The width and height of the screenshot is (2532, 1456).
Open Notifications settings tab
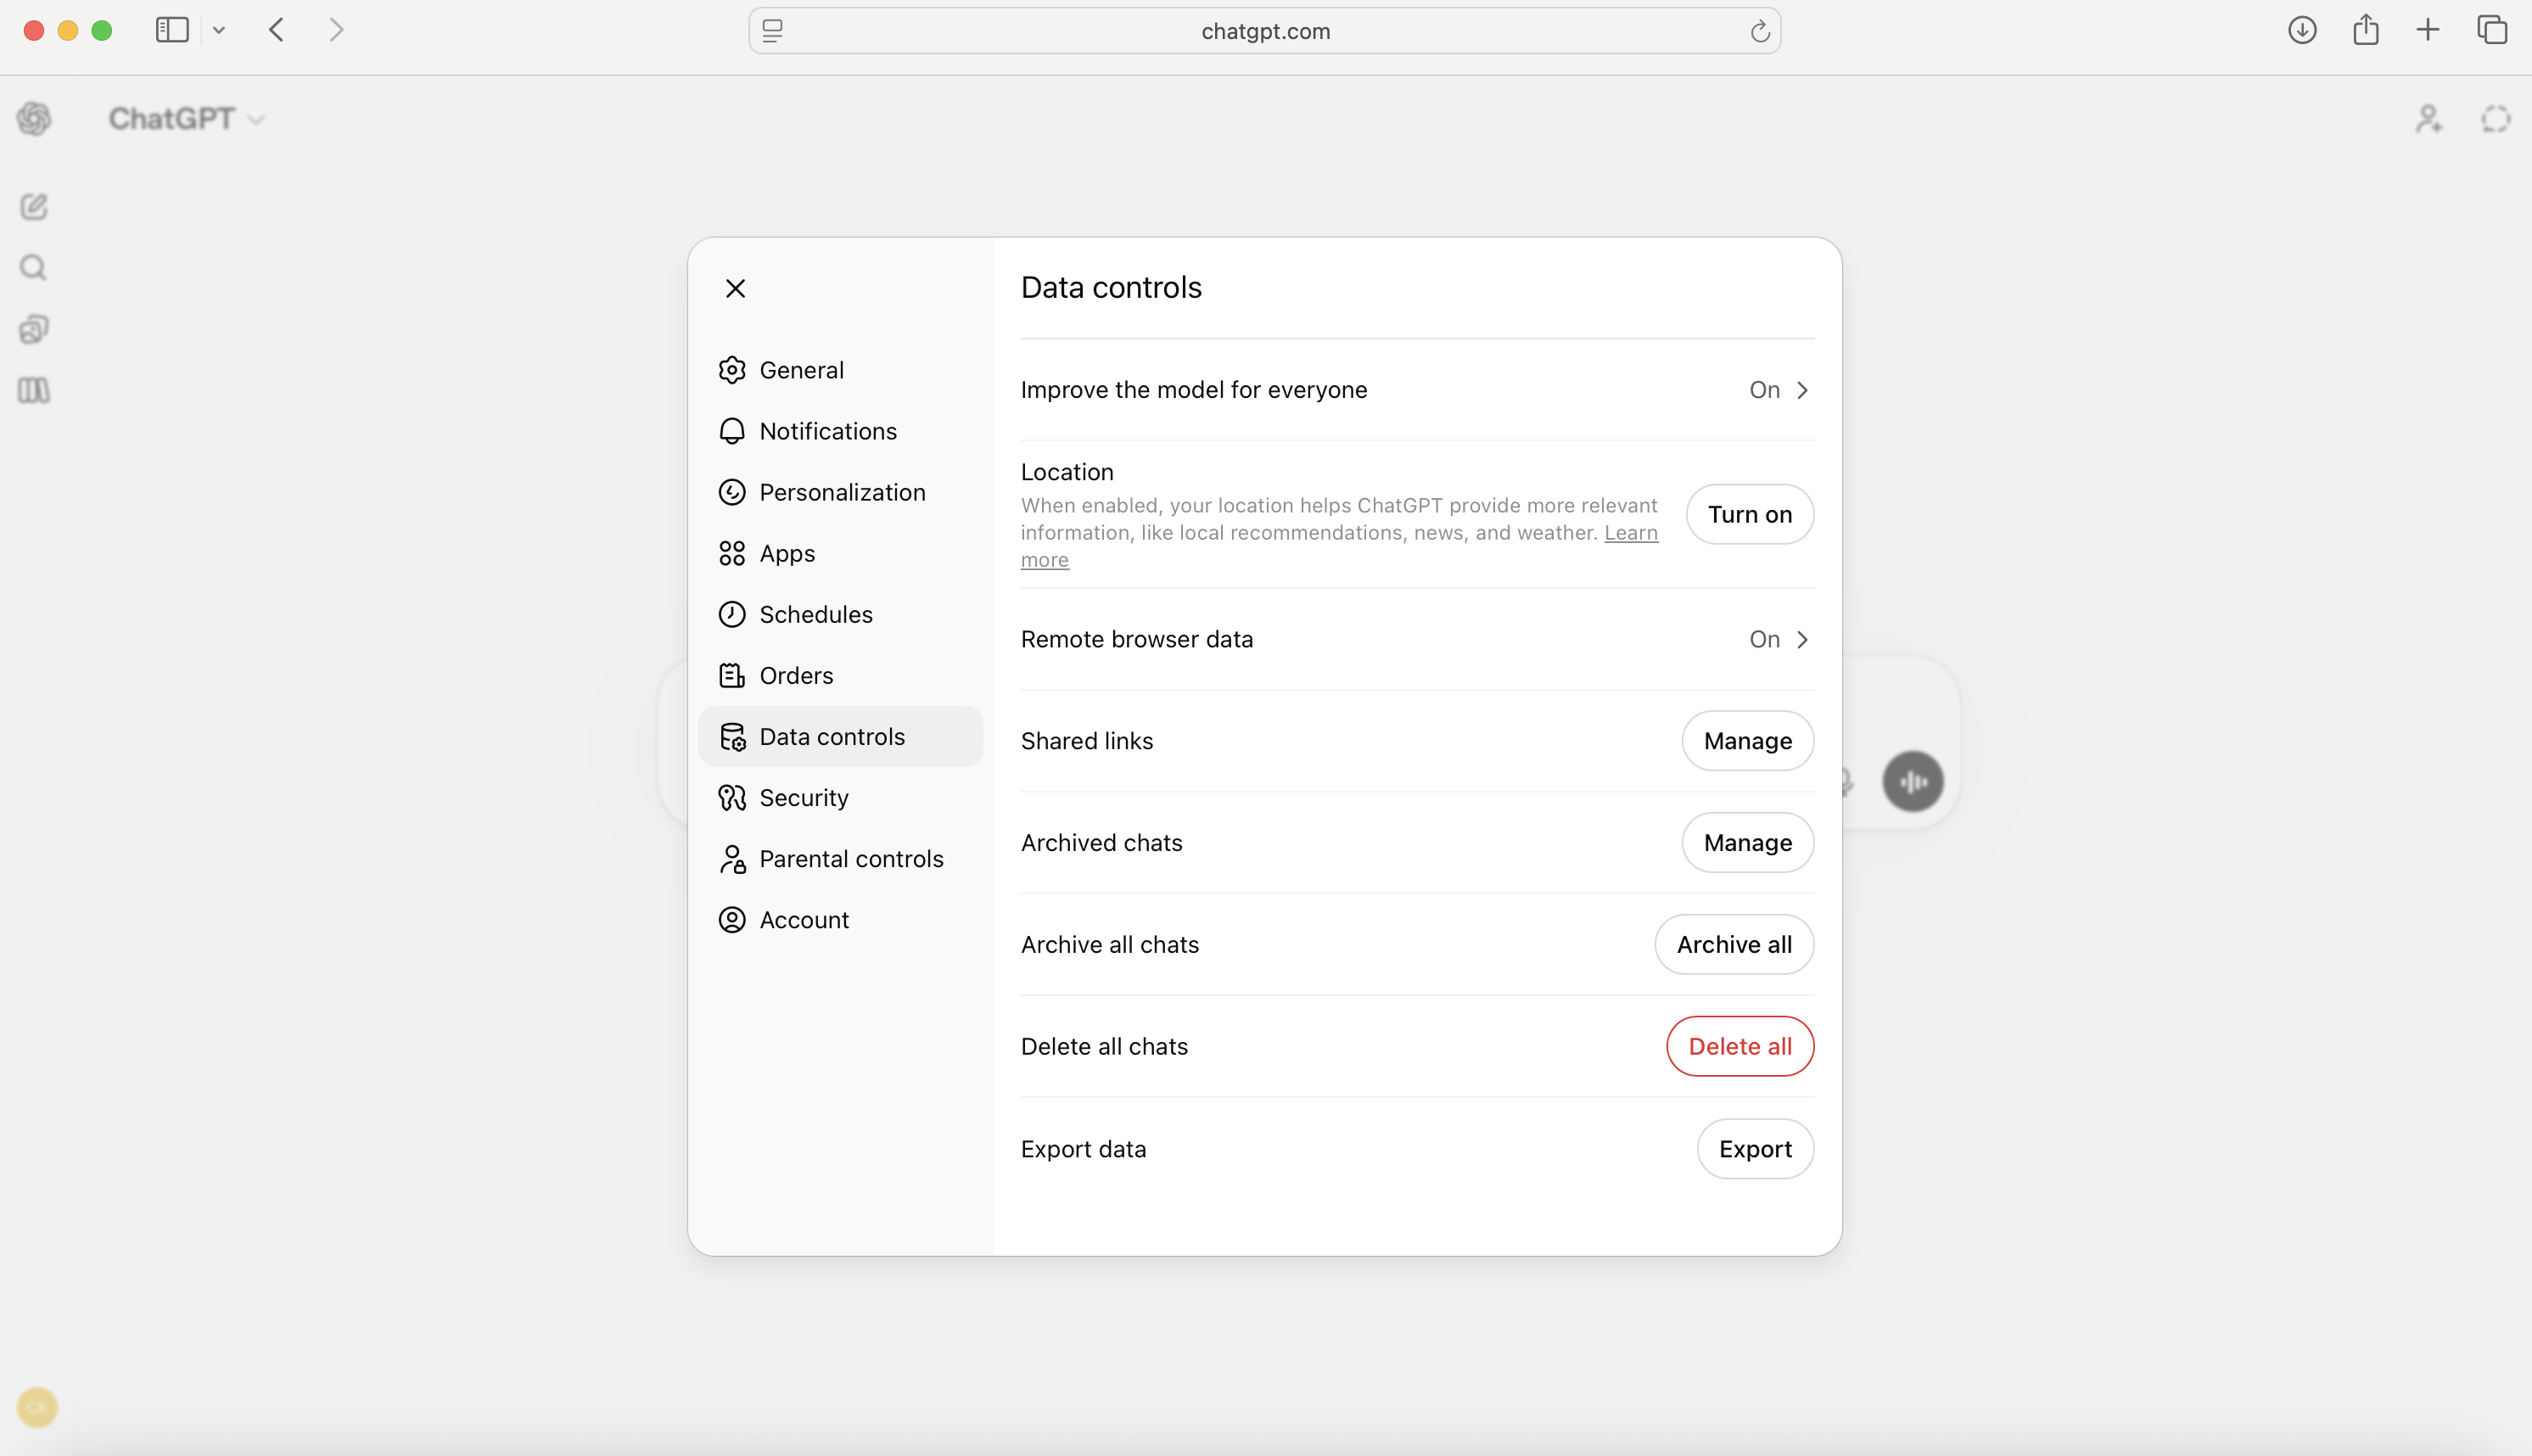[840, 431]
